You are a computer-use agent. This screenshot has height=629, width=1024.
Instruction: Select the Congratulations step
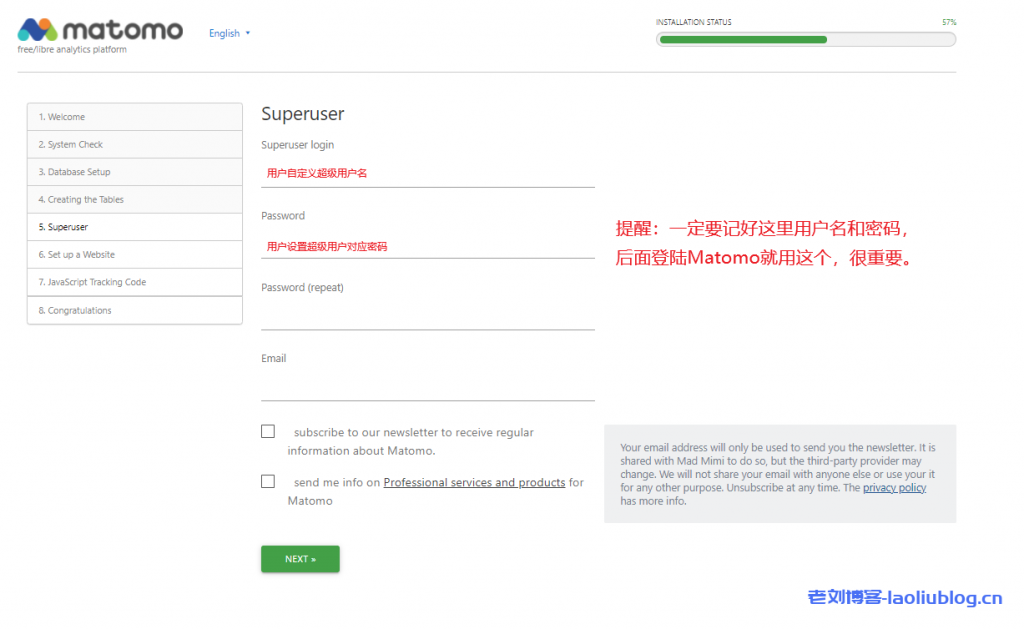[134, 310]
